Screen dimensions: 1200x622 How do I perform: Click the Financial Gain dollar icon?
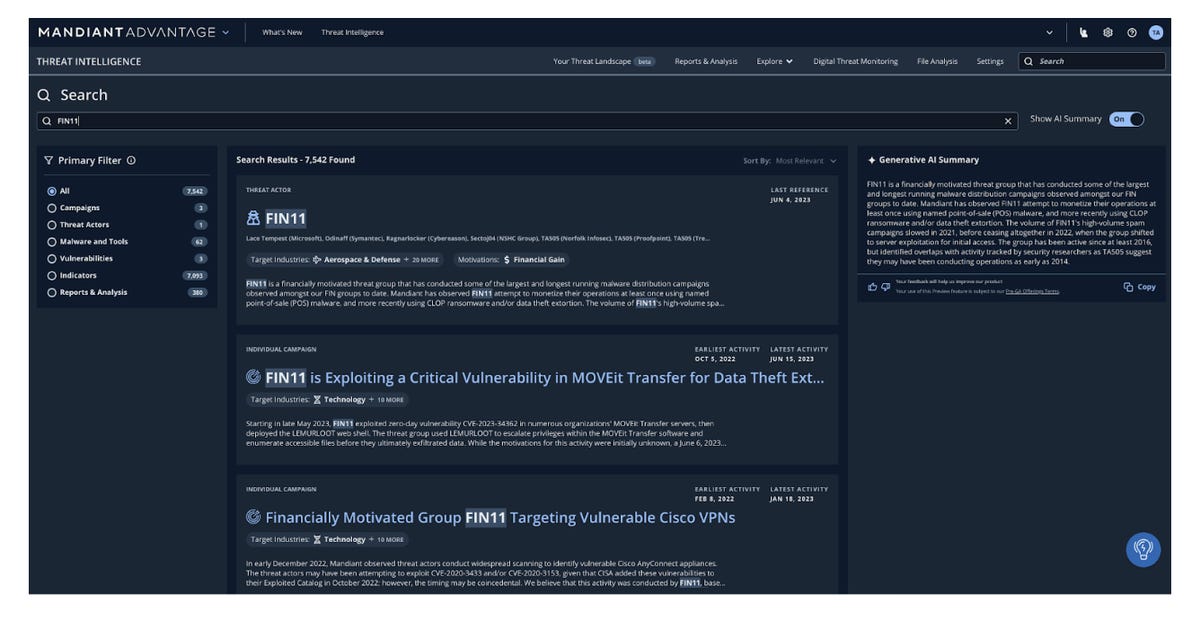[x=506, y=259]
